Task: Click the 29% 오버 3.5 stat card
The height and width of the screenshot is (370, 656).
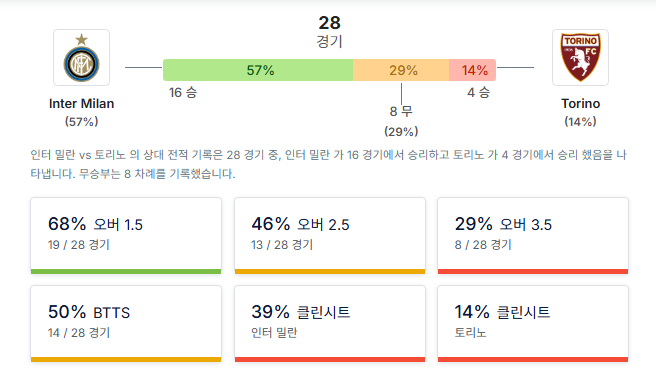Action: tap(533, 236)
